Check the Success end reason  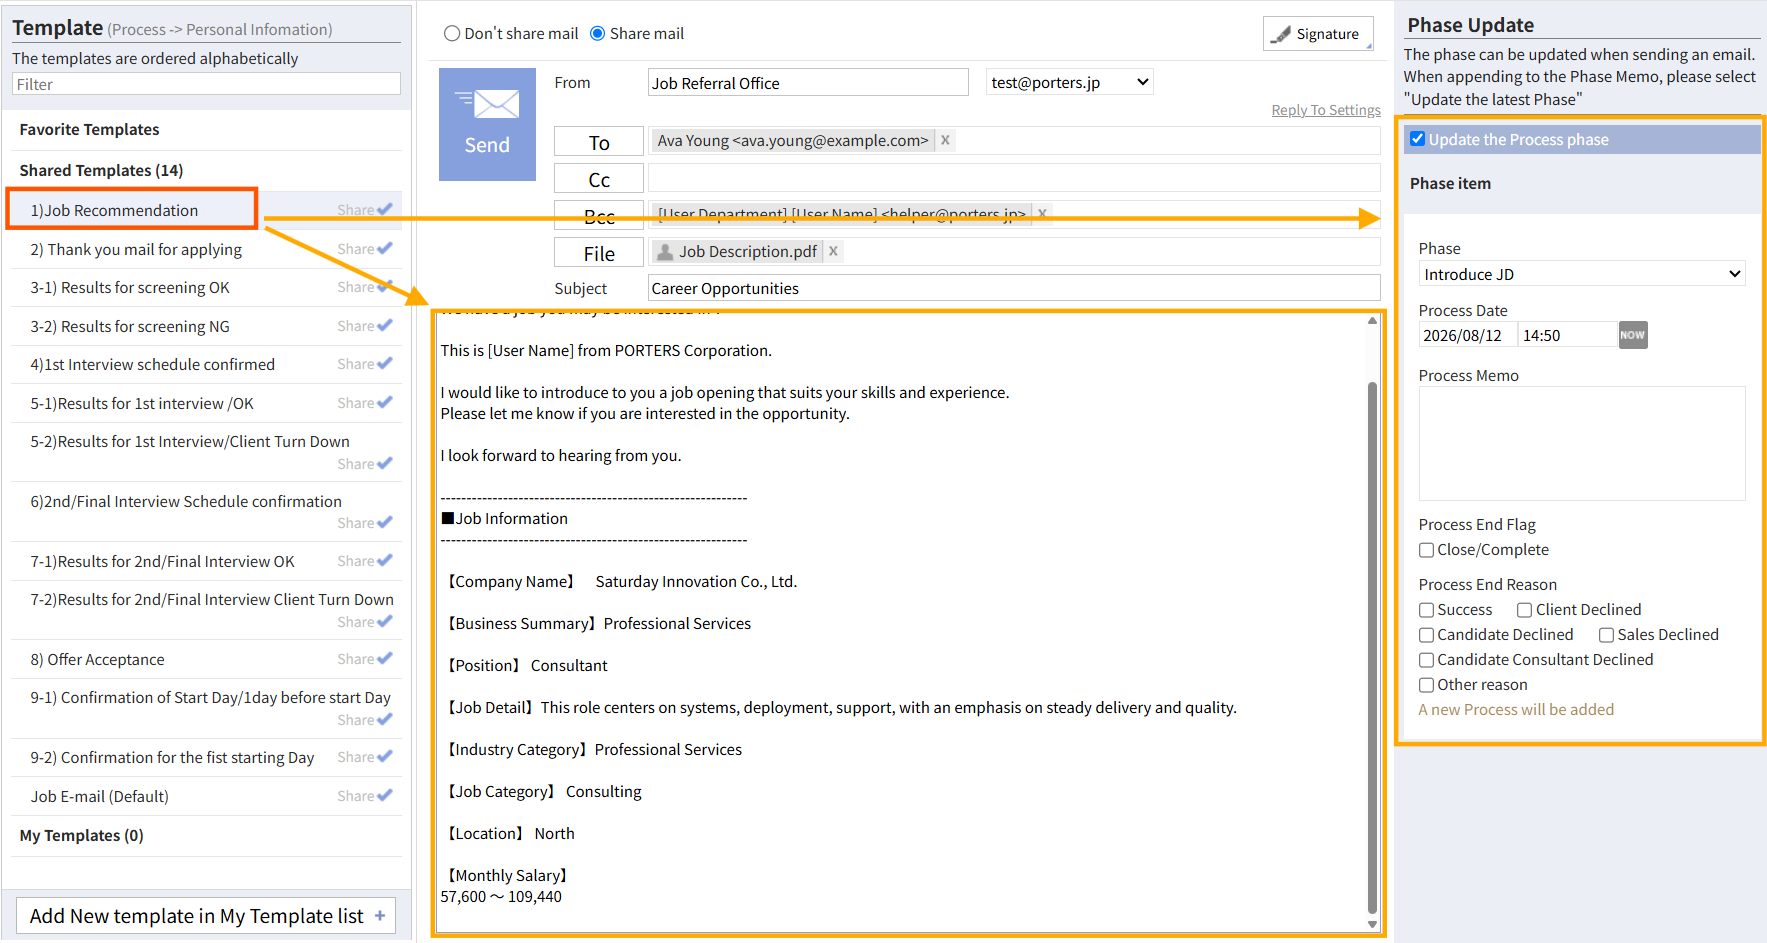[x=1427, y=610]
